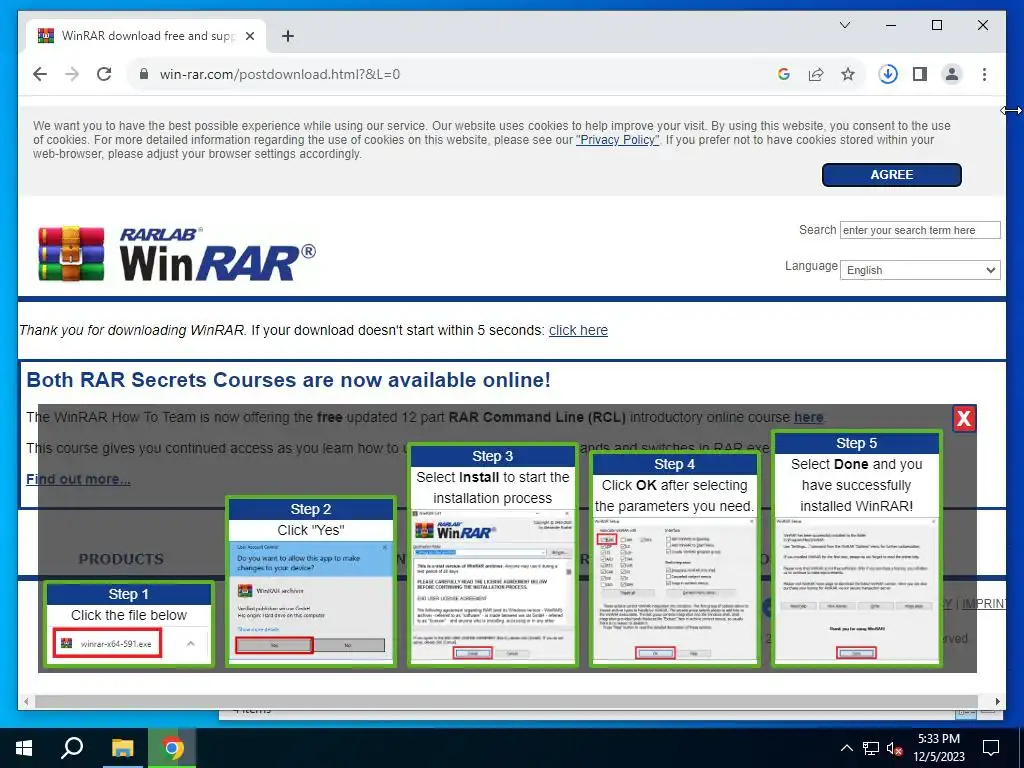Click the horizontal page scrollbar

coord(505,701)
